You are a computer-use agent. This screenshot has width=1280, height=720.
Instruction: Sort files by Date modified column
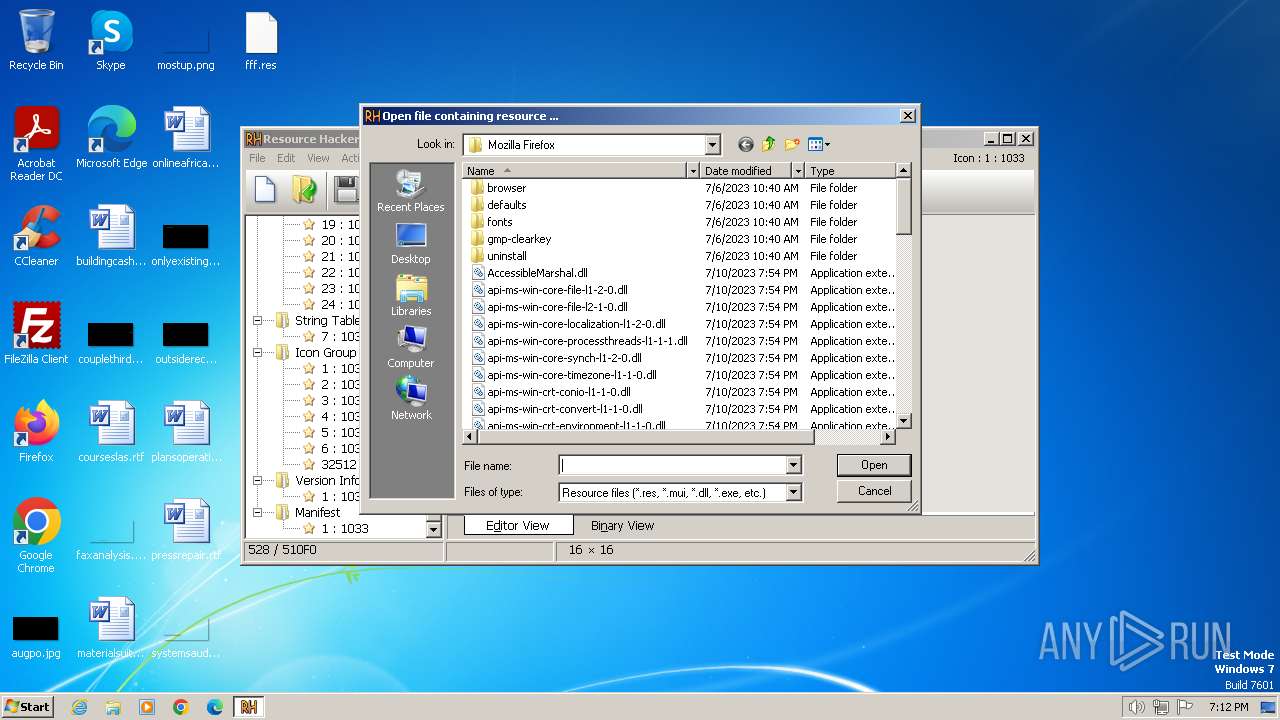(745, 171)
